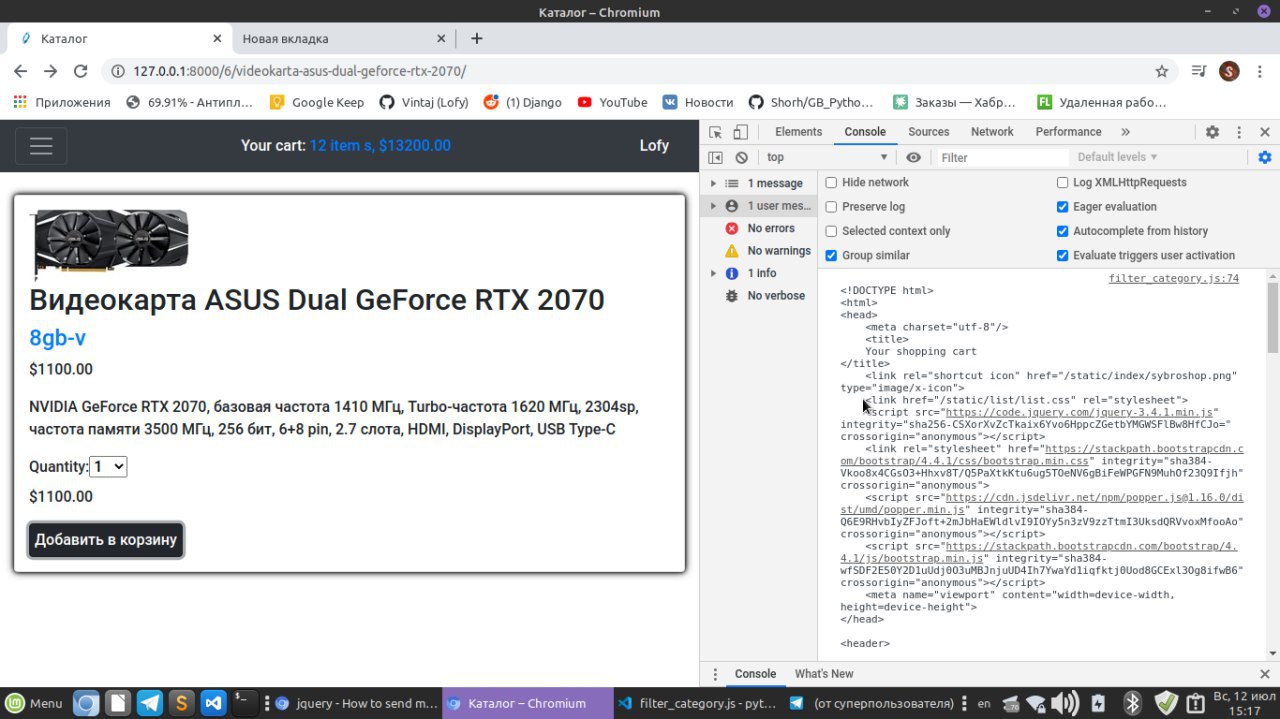Open the DevTools customize three-dot menu
This screenshot has width=1280, height=719.
click(1239, 132)
